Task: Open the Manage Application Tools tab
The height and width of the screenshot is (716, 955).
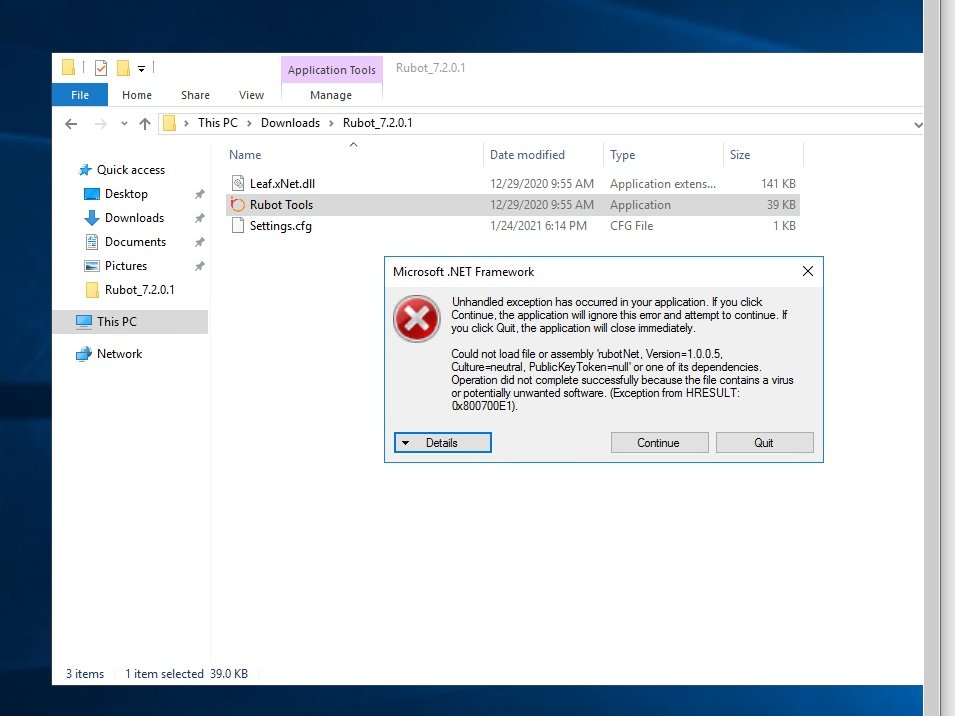Action: click(331, 95)
